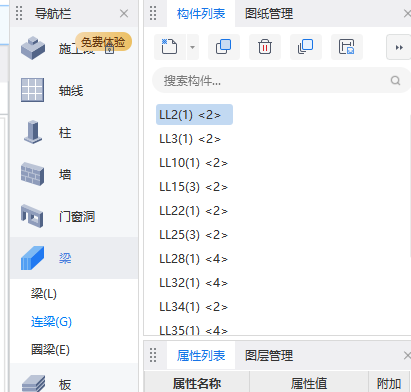Image resolution: width=411 pixels, height=392 pixels.
Task: Open the 门窗洞 opening icon
Action: (32, 216)
